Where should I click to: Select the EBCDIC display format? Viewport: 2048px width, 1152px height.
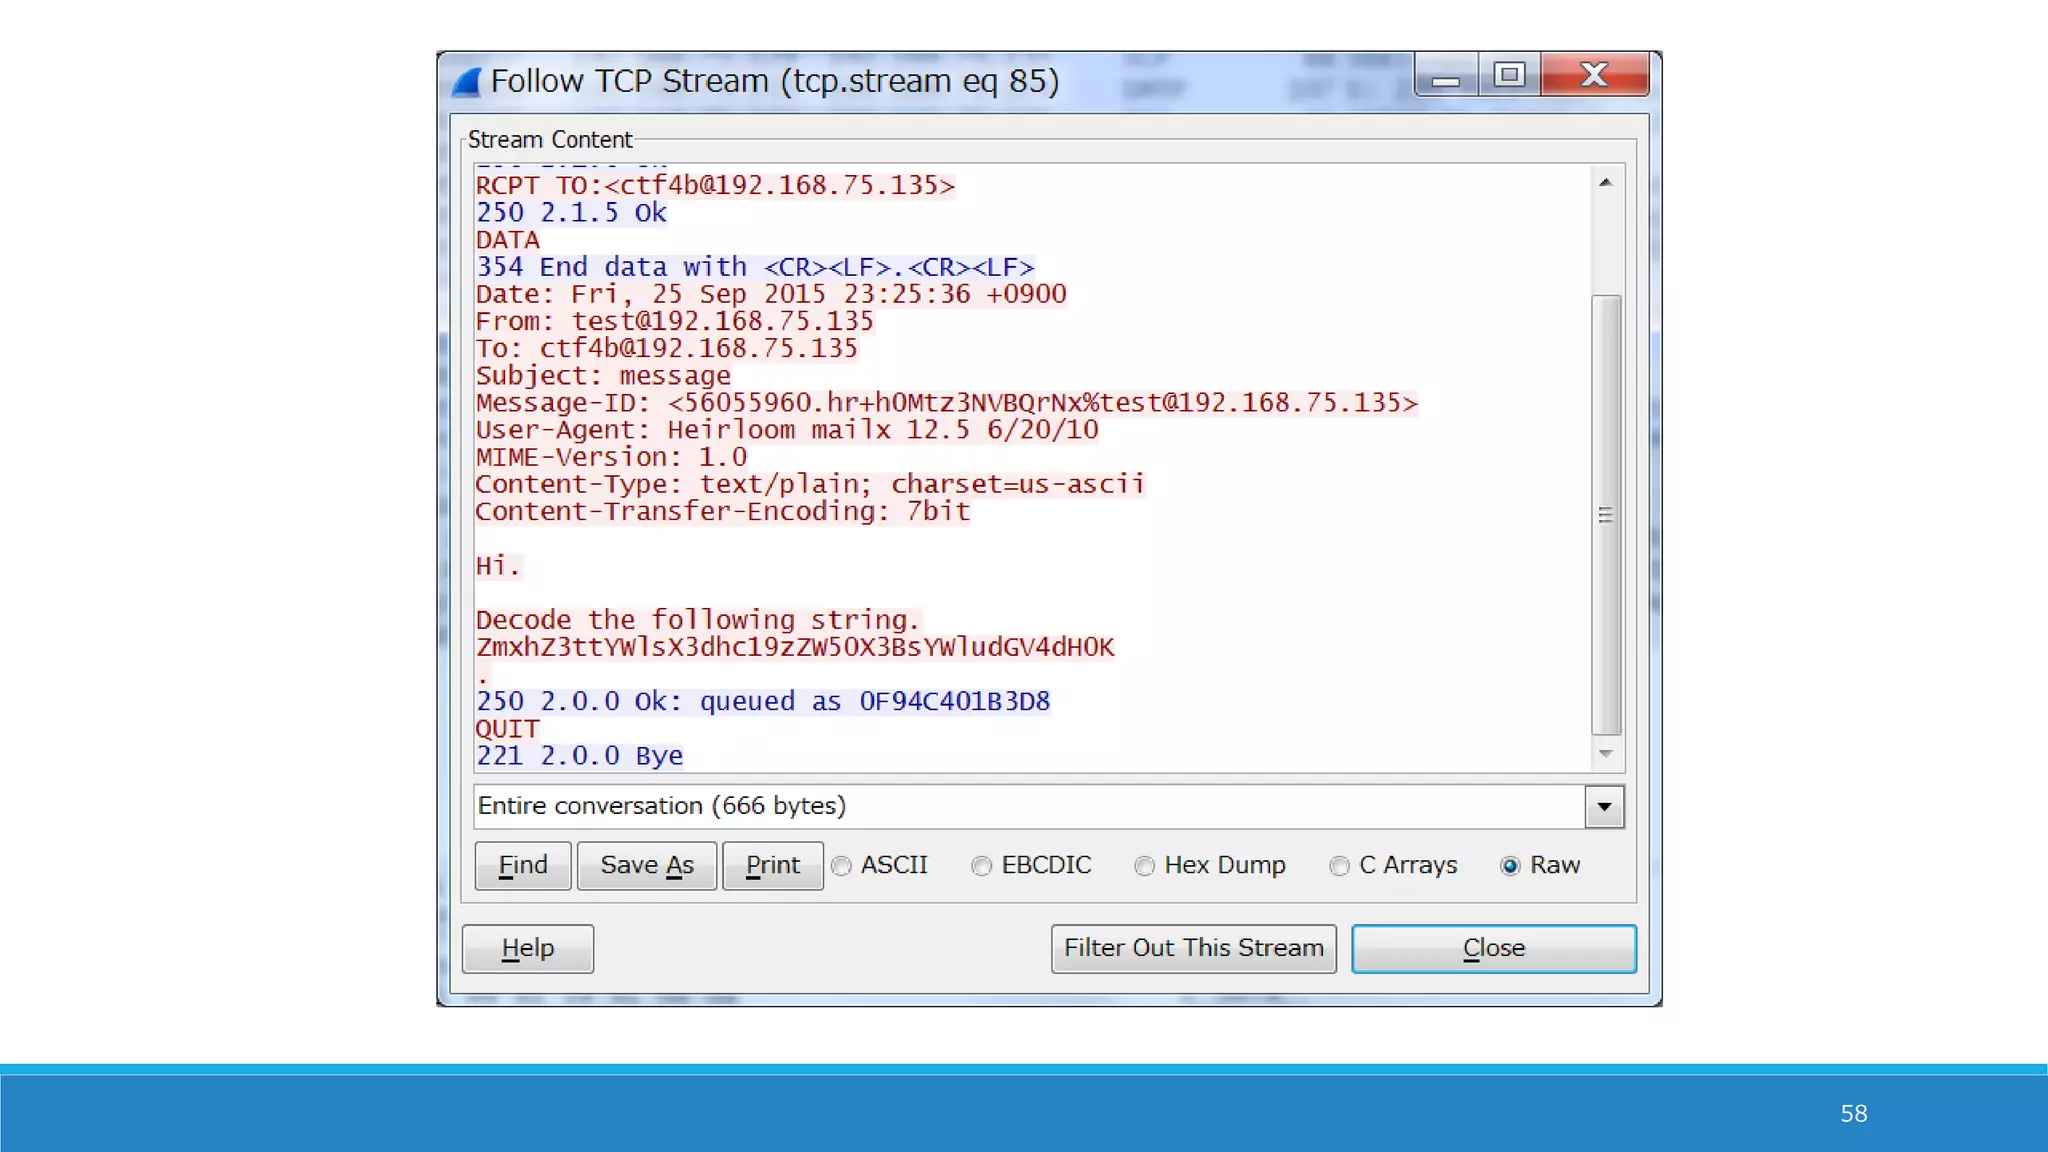pyautogui.click(x=982, y=866)
